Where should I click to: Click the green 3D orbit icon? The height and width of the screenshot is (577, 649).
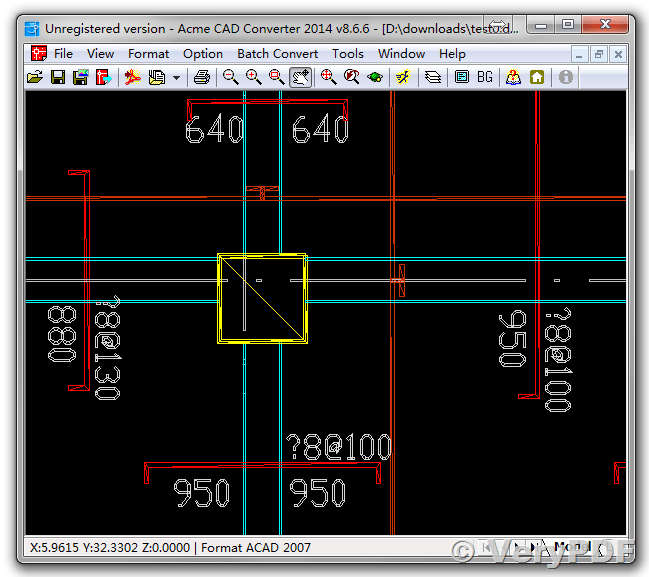375,77
